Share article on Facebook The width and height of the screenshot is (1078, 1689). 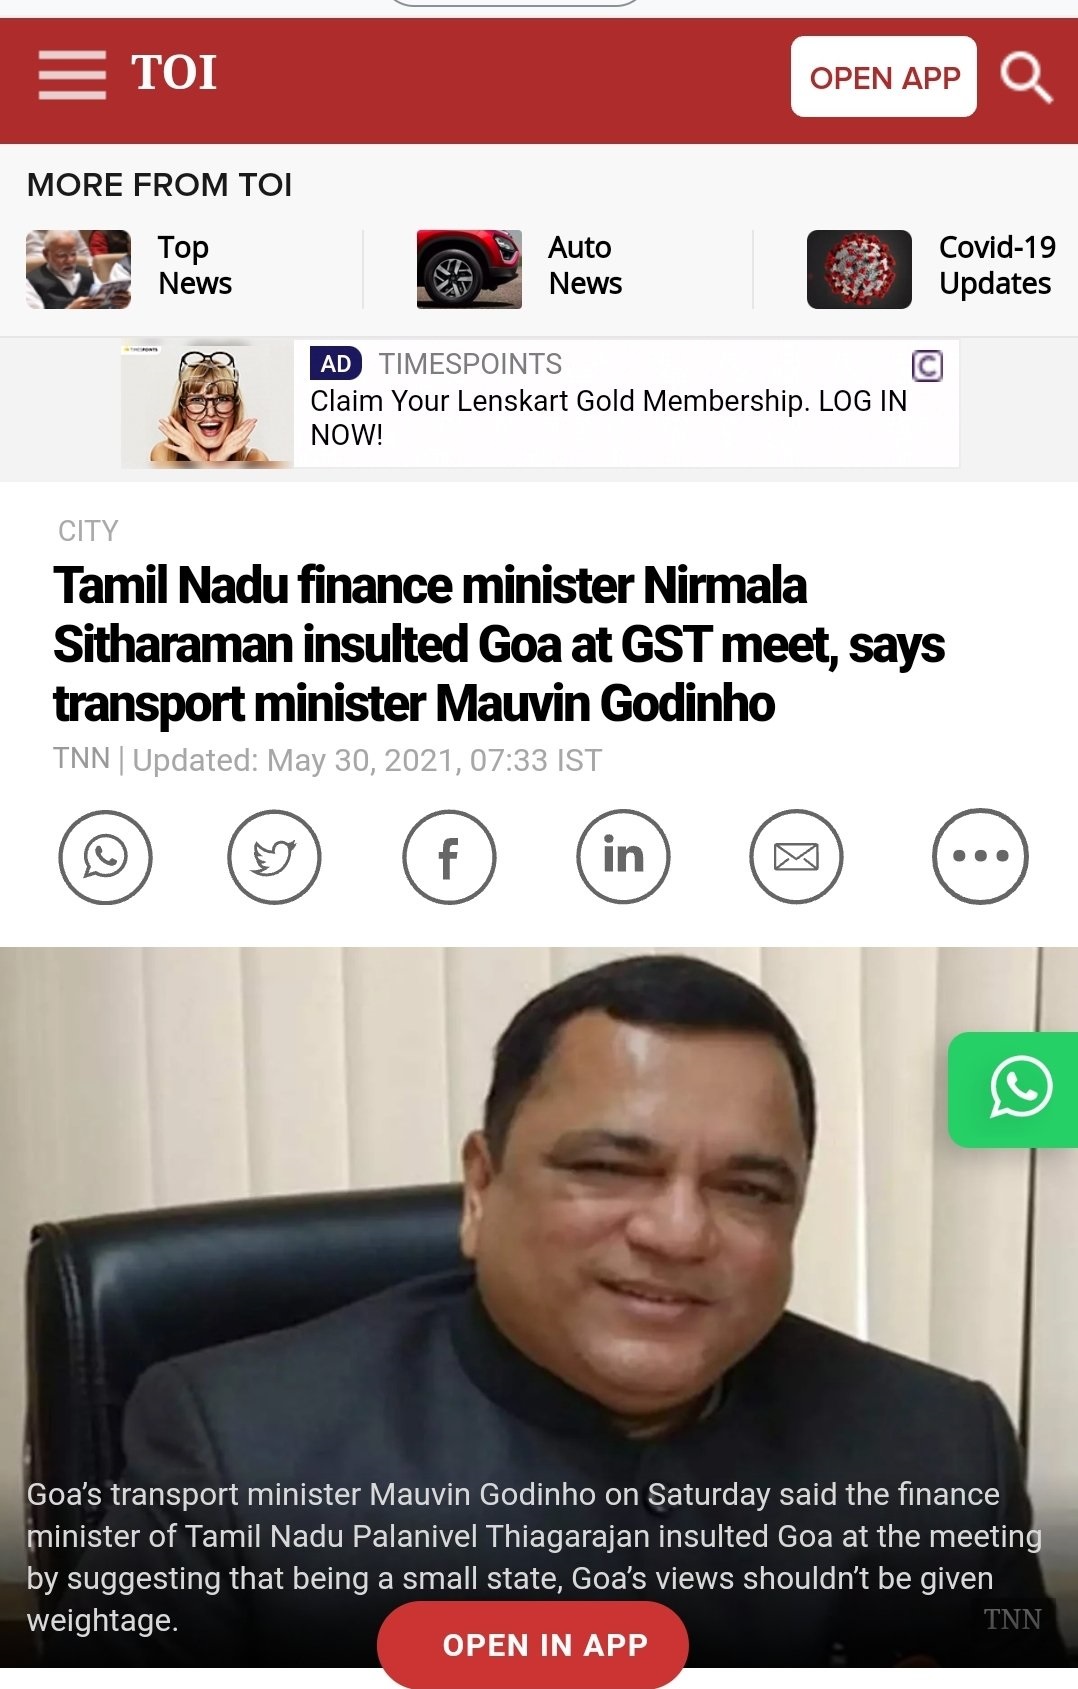tap(449, 857)
